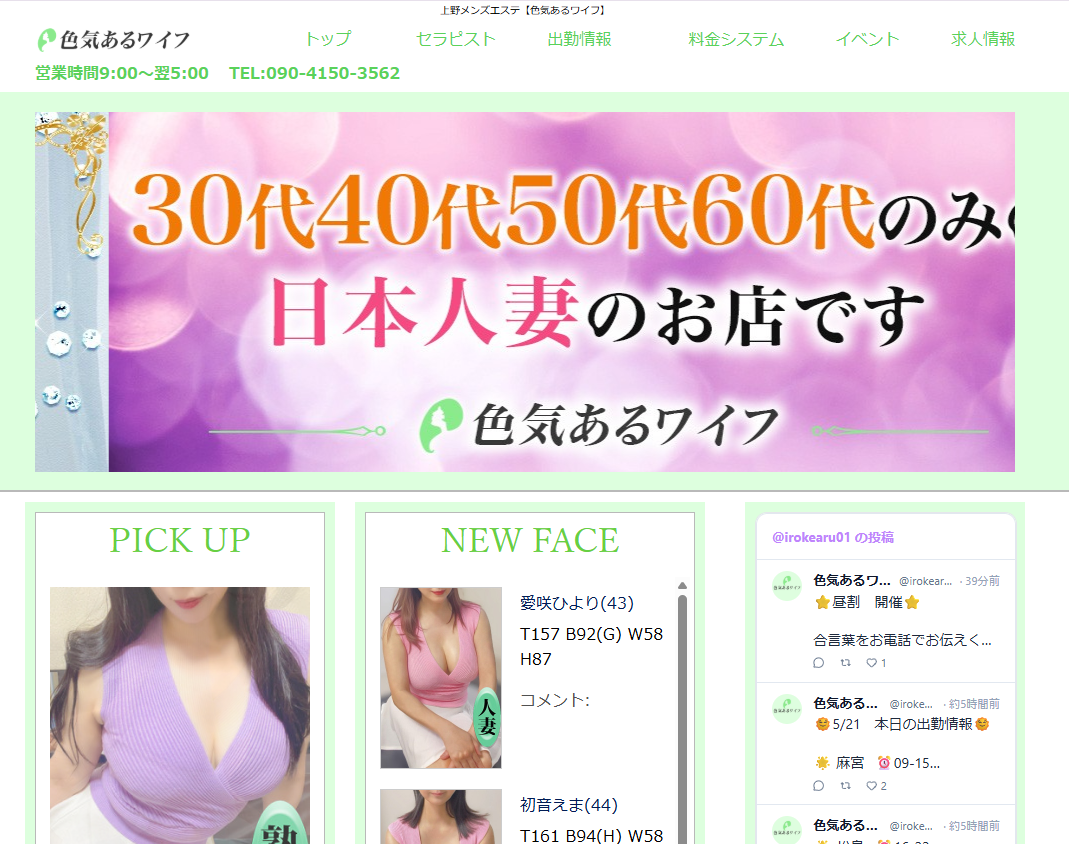
Task: Click the 初音えま(44) name text
Action: [569, 804]
